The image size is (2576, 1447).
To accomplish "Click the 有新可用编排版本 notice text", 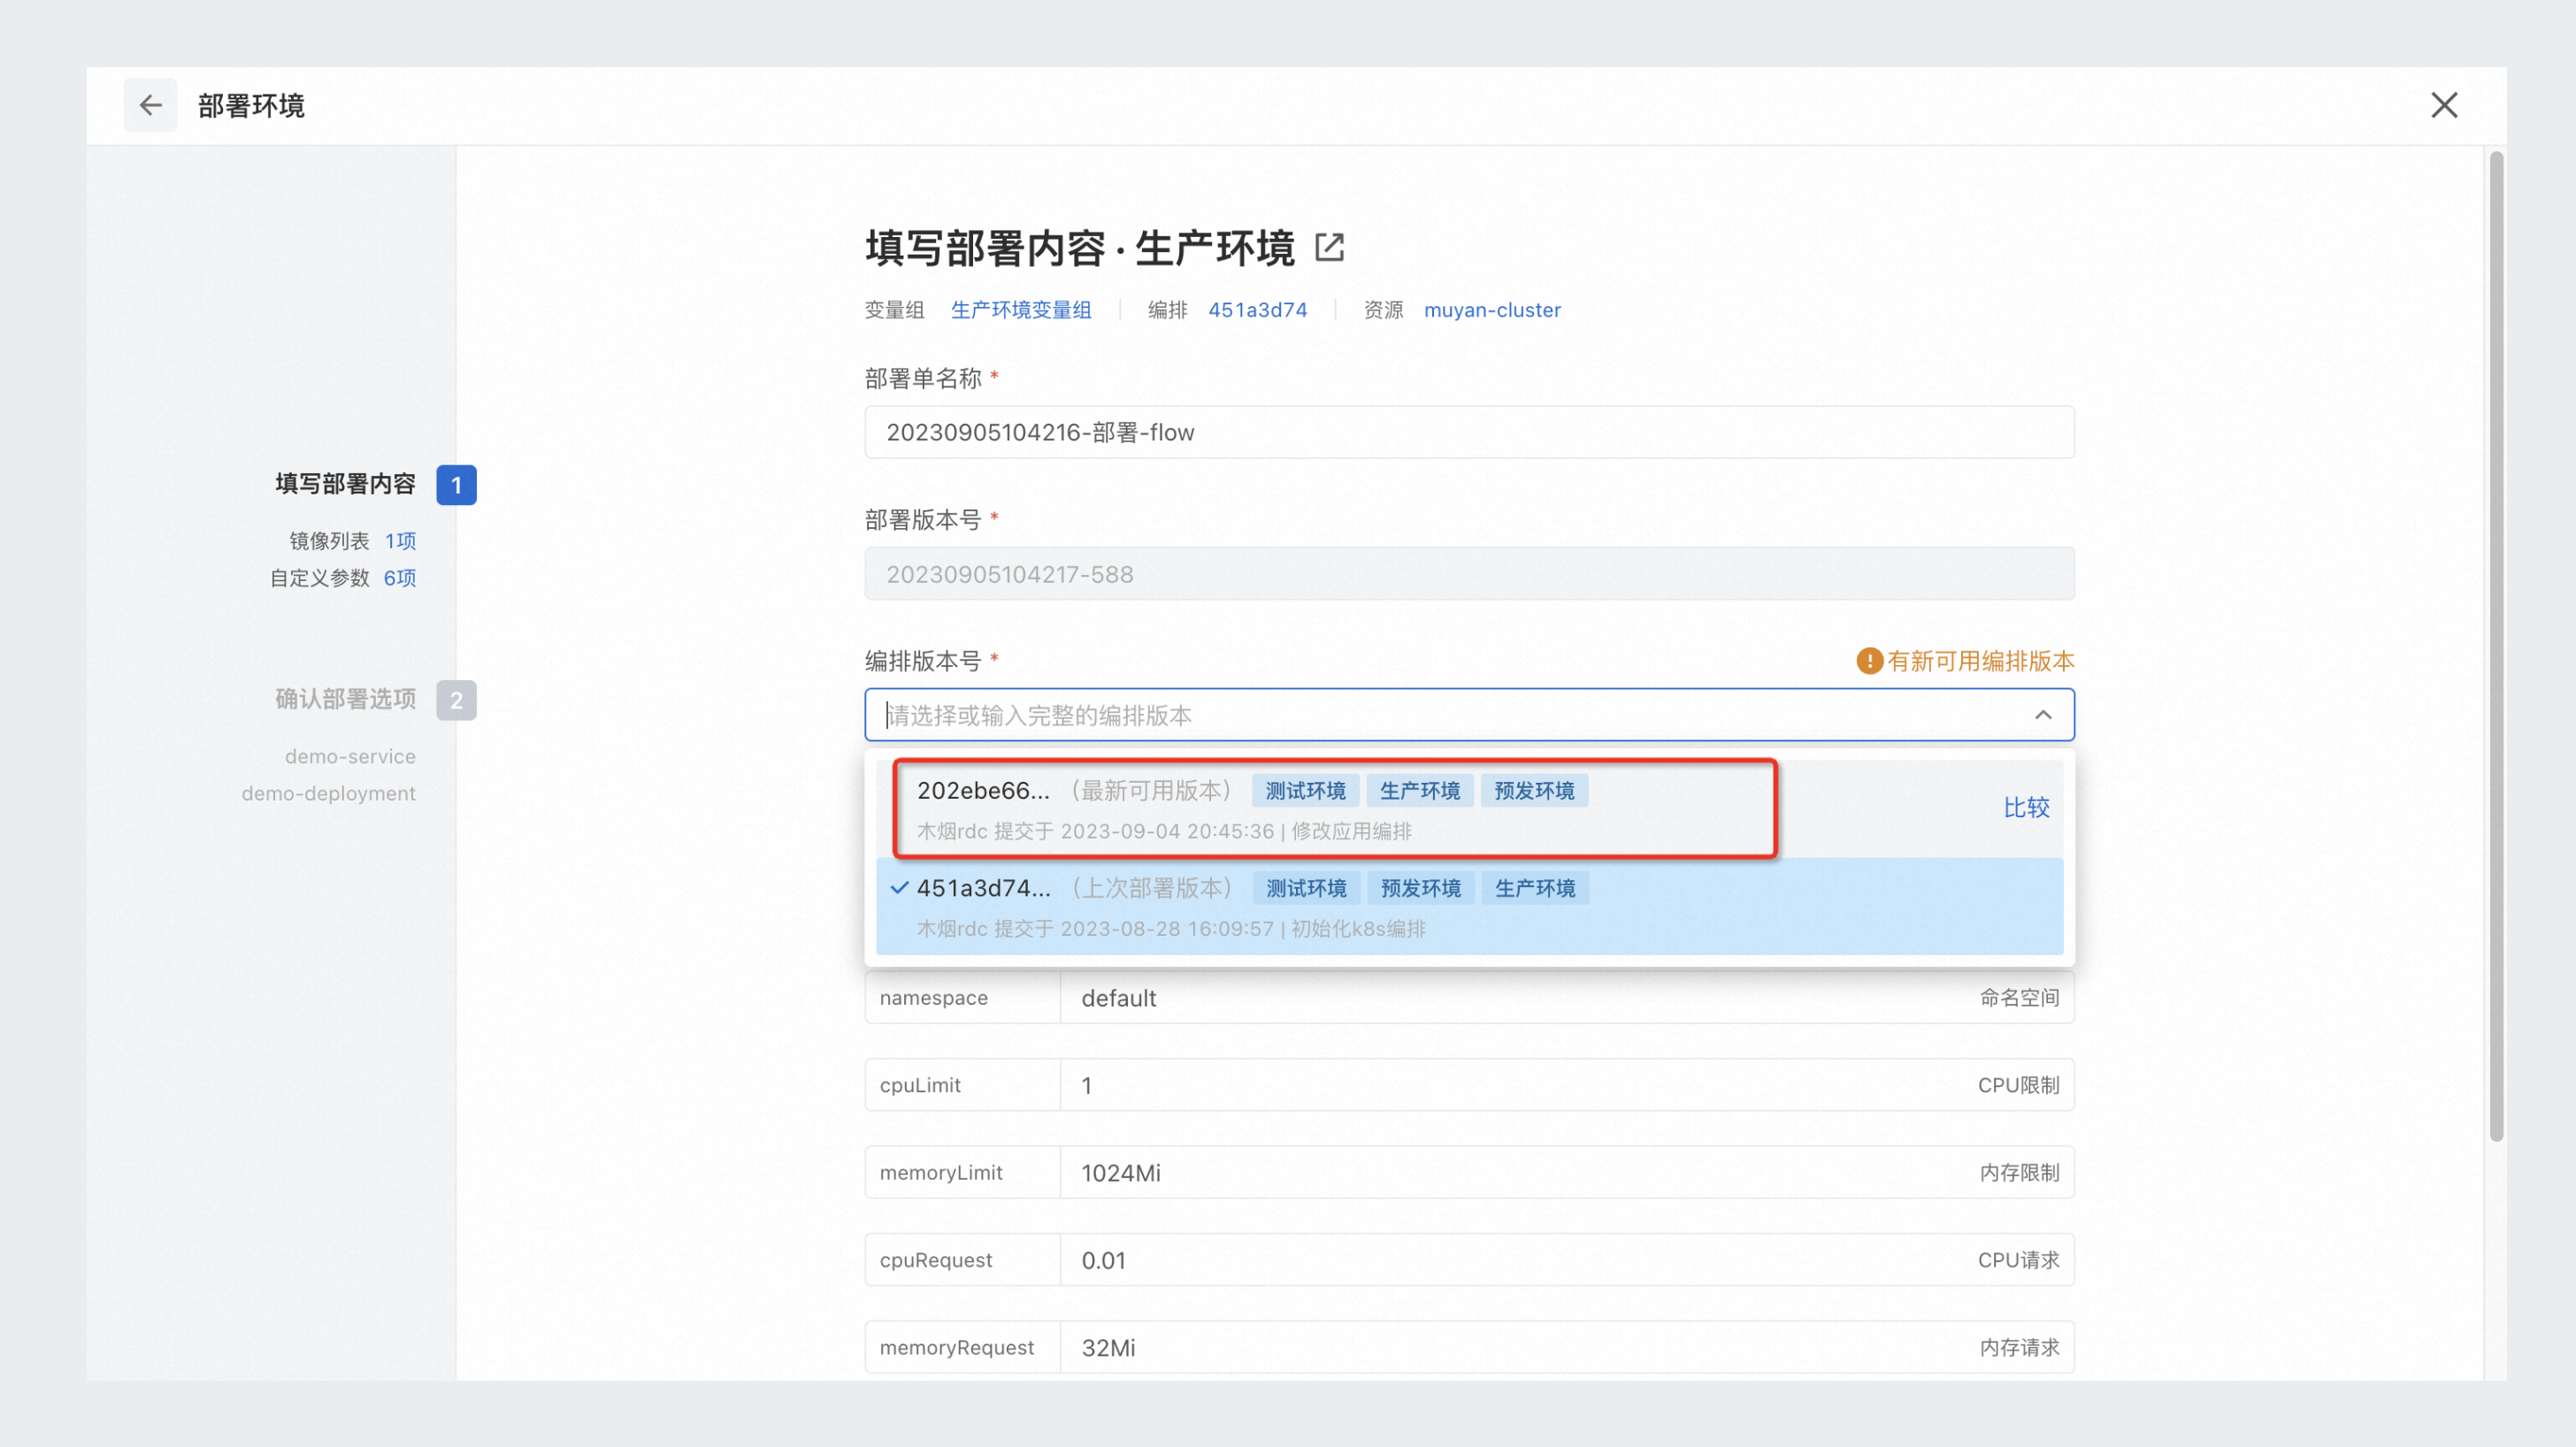I will point(1980,661).
